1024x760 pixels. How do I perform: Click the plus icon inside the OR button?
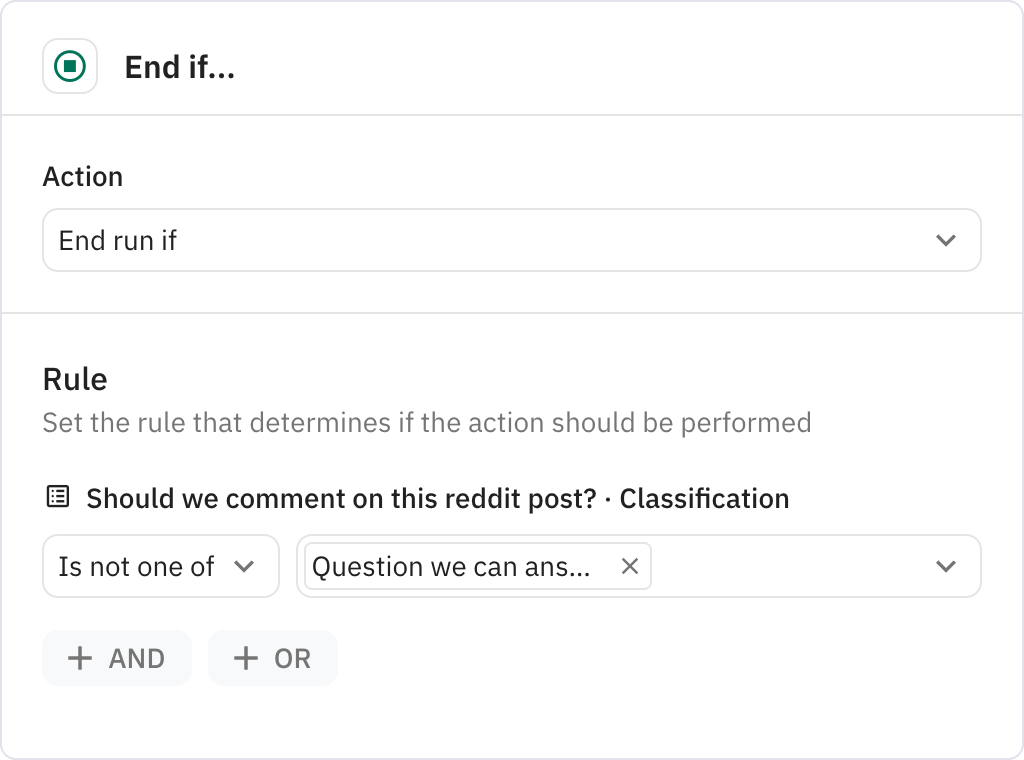tap(246, 658)
